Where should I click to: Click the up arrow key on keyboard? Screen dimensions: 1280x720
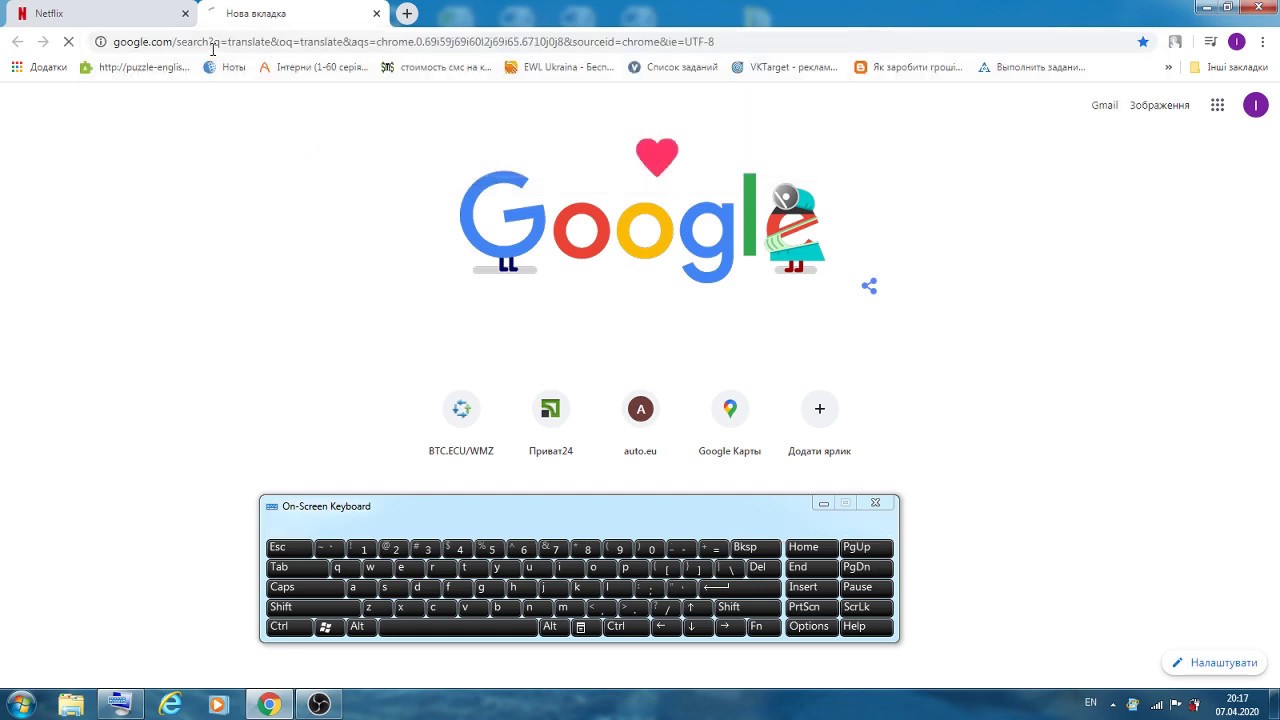pos(696,607)
